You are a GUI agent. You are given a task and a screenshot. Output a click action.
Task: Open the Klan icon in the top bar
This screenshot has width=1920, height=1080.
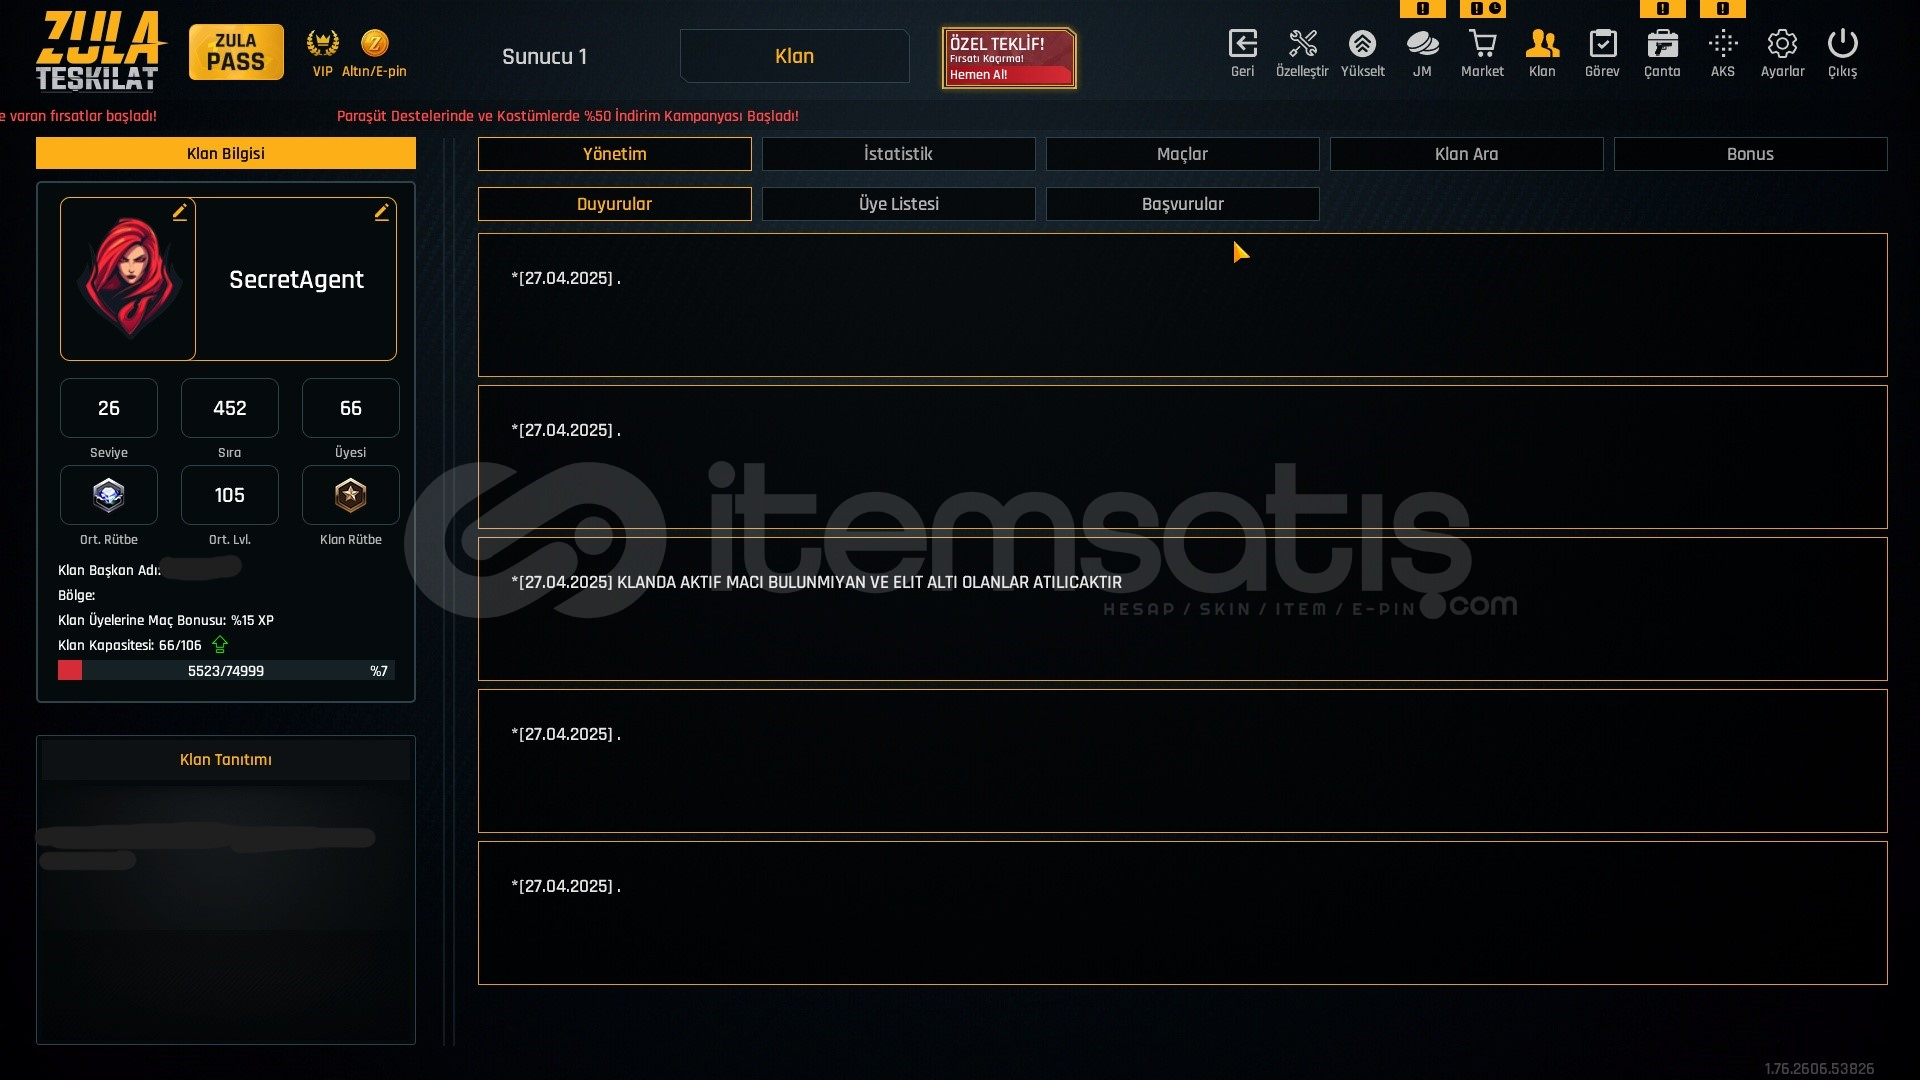[1542, 44]
